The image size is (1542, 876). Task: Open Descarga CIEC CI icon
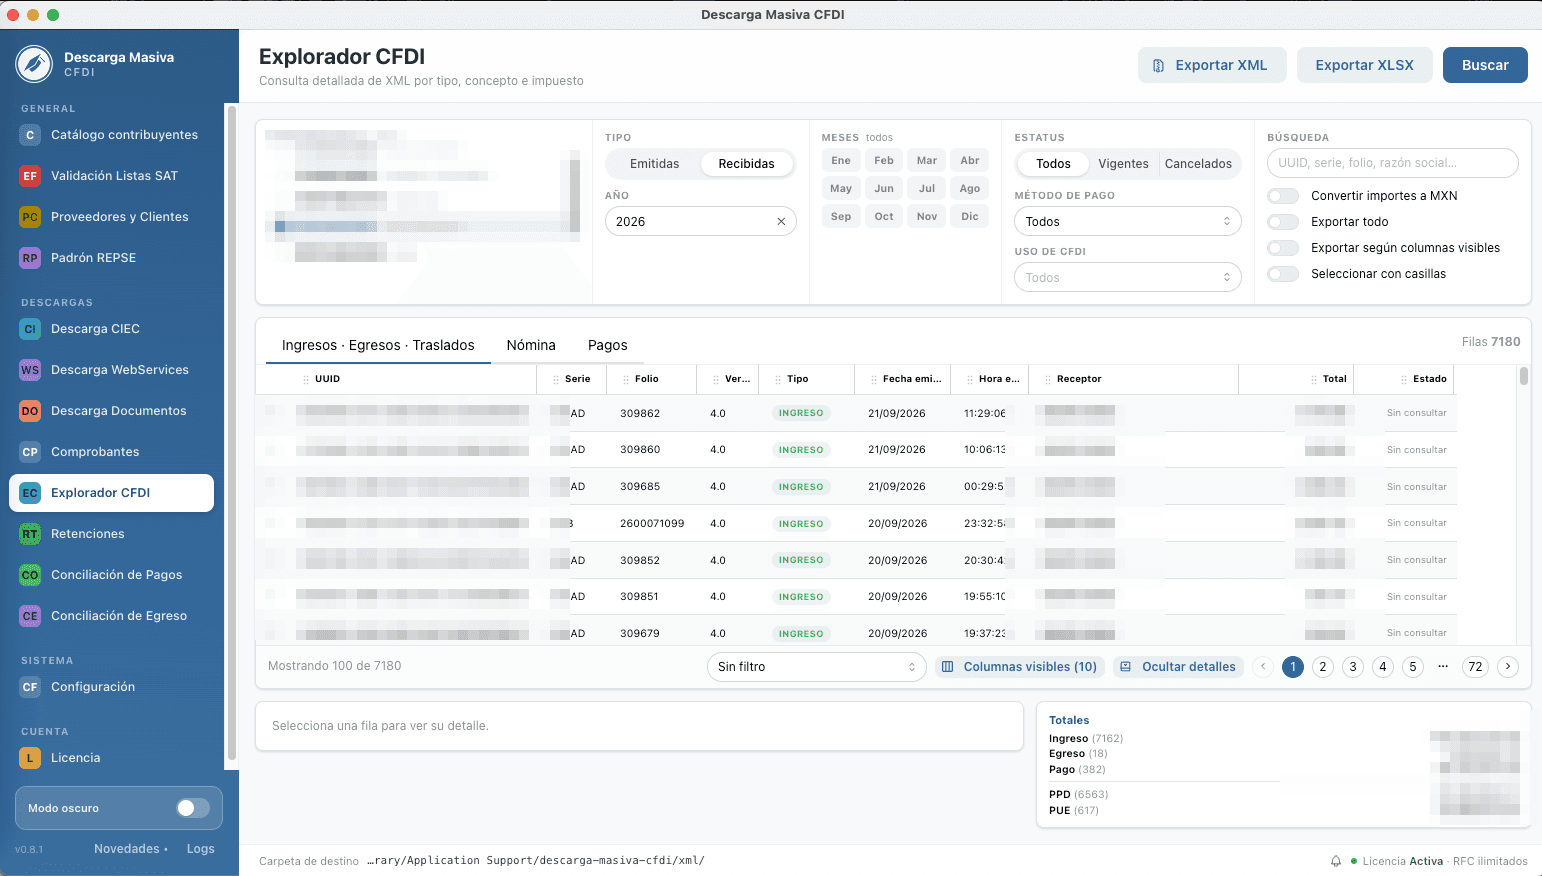30,329
